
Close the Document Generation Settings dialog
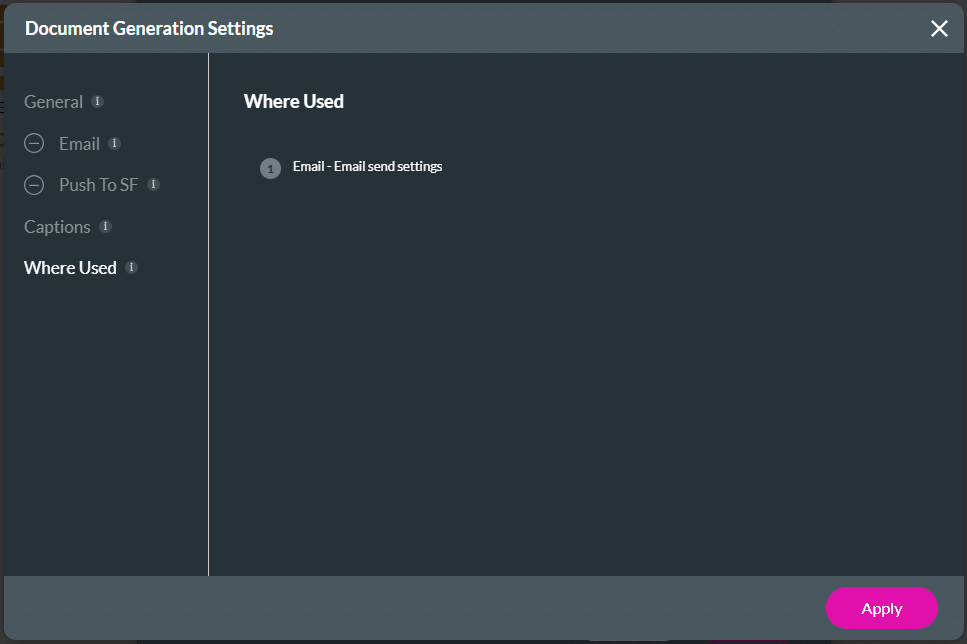coord(939,29)
